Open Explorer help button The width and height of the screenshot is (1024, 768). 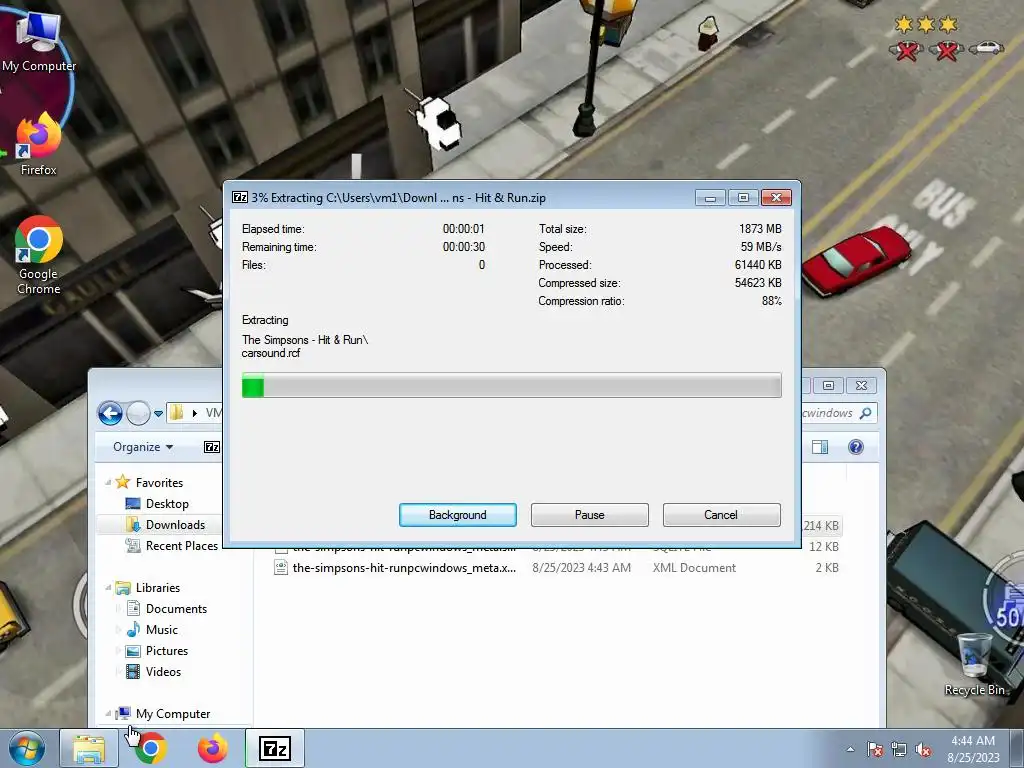[x=856, y=447]
